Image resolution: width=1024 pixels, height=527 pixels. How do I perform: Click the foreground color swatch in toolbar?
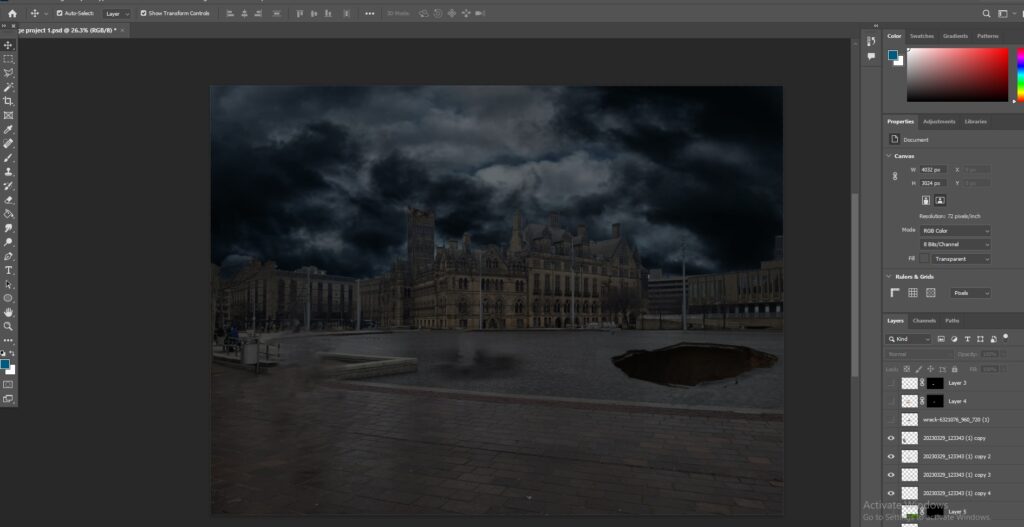pos(6,365)
